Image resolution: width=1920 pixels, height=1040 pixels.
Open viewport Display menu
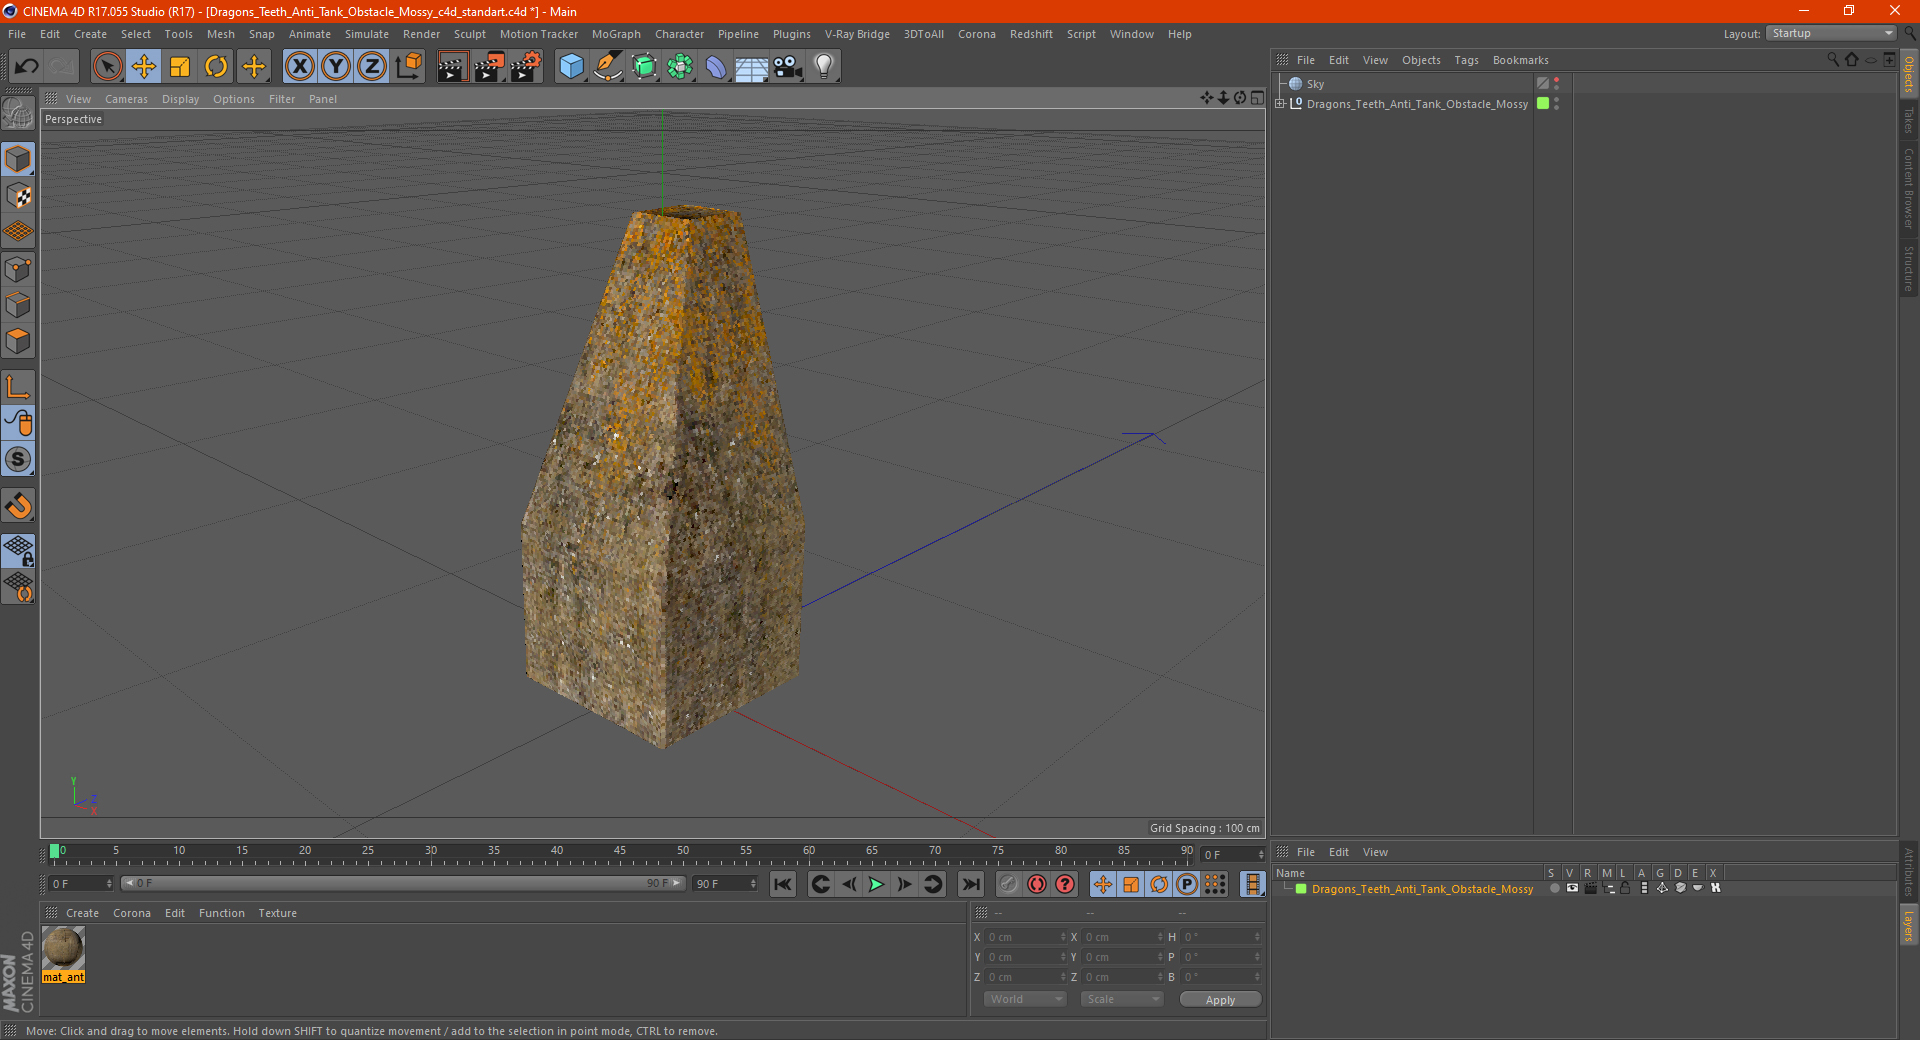click(180, 99)
